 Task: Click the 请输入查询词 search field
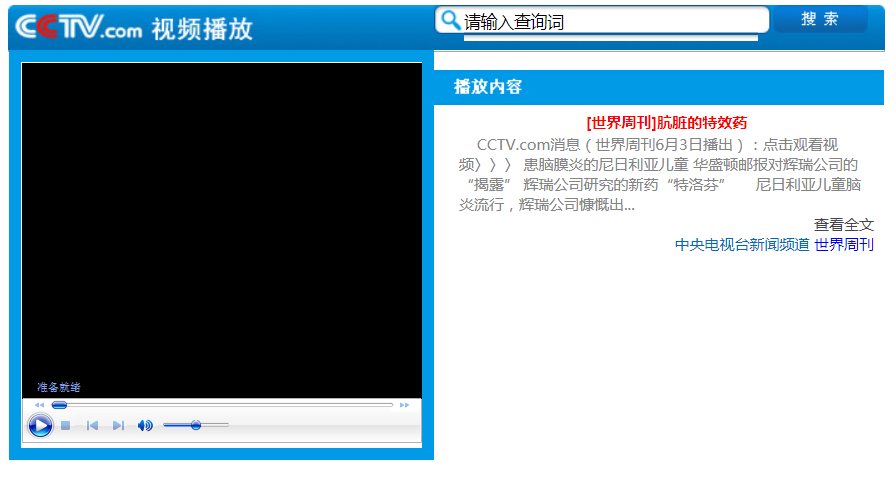[612, 21]
